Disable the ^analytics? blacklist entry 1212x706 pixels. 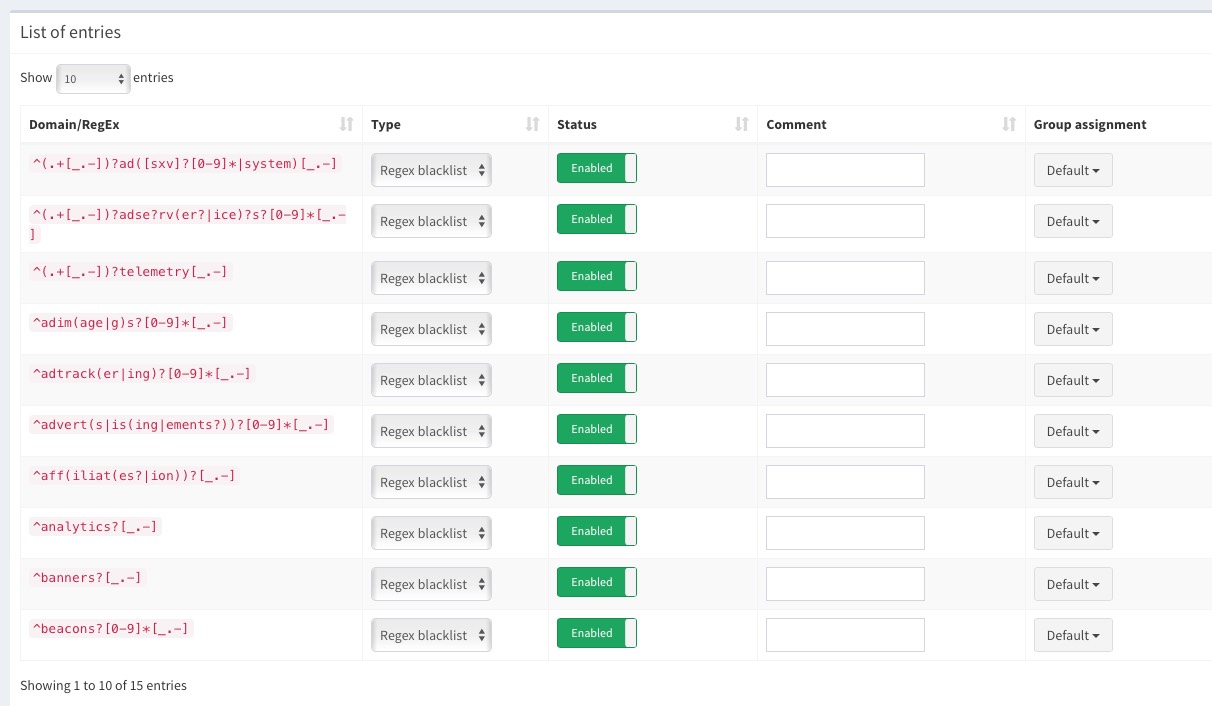(596, 531)
